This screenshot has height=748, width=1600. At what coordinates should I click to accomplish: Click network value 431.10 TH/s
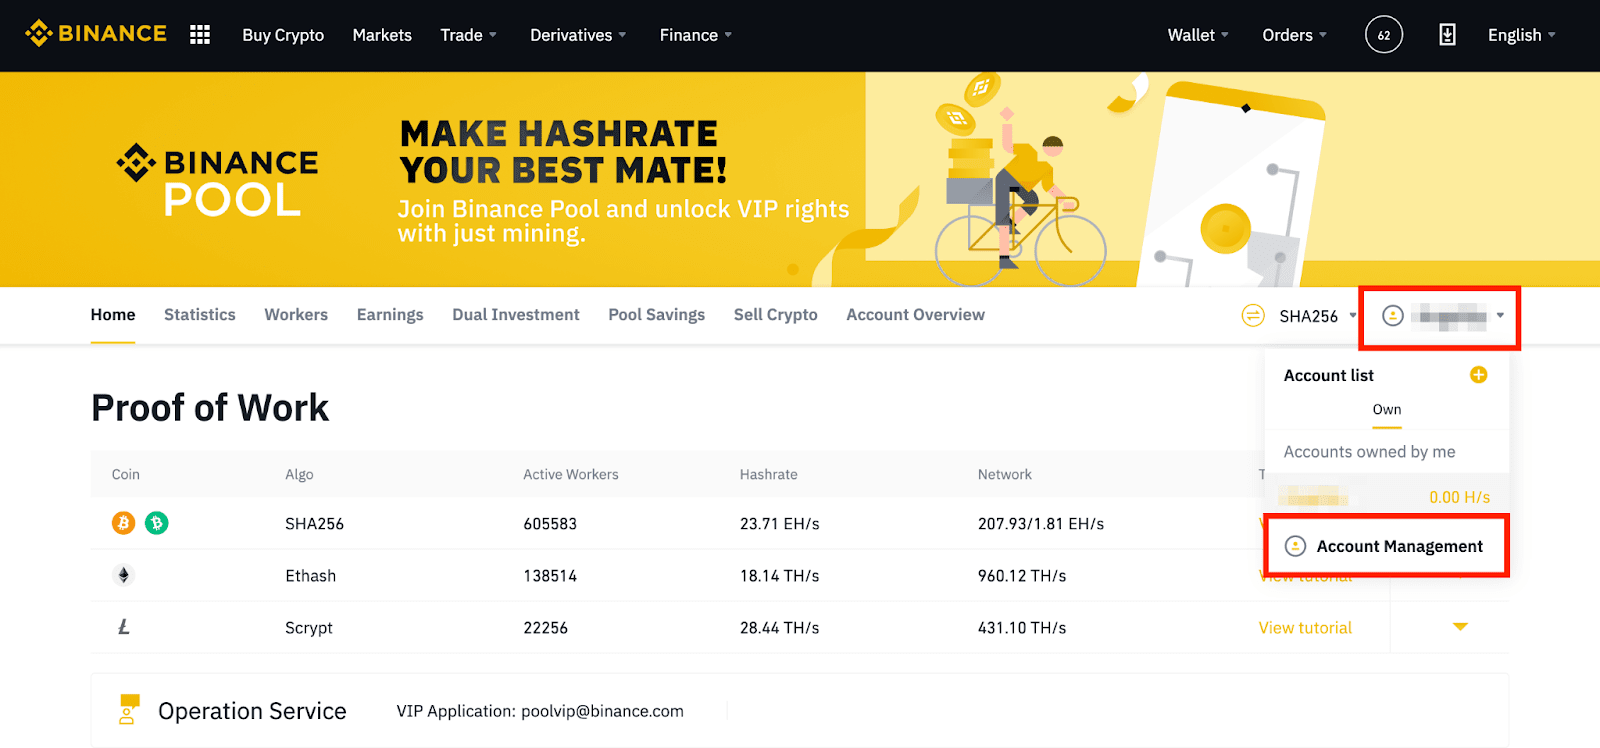(x=1022, y=628)
